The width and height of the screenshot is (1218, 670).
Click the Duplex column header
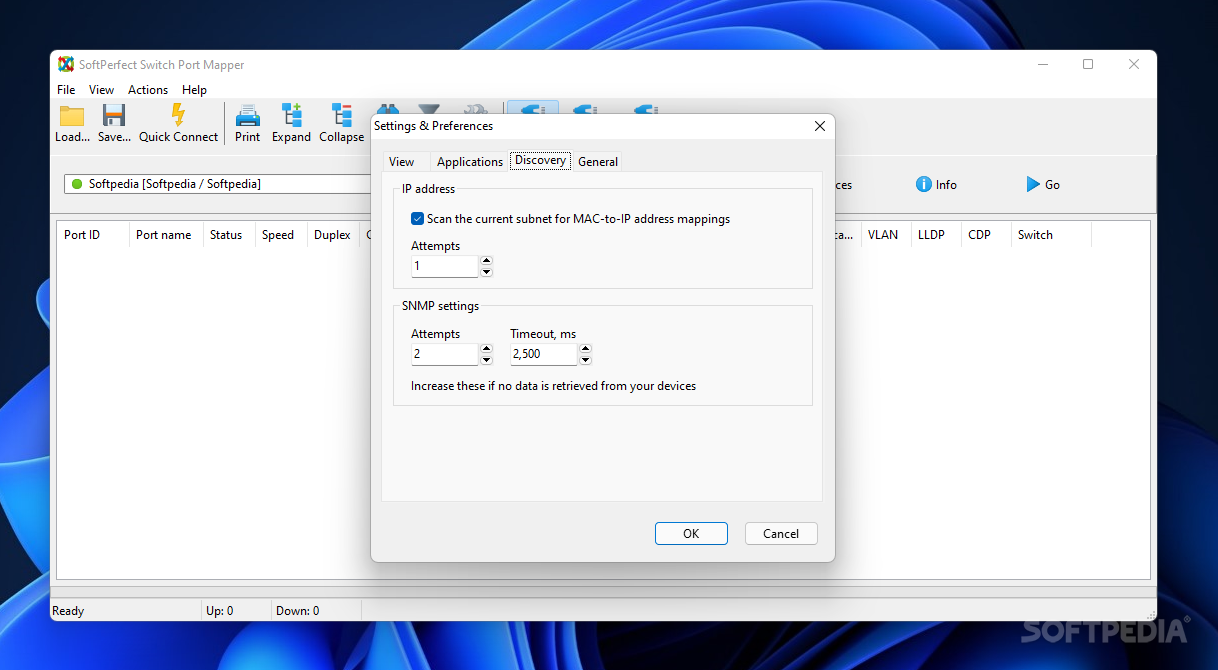[x=333, y=235]
